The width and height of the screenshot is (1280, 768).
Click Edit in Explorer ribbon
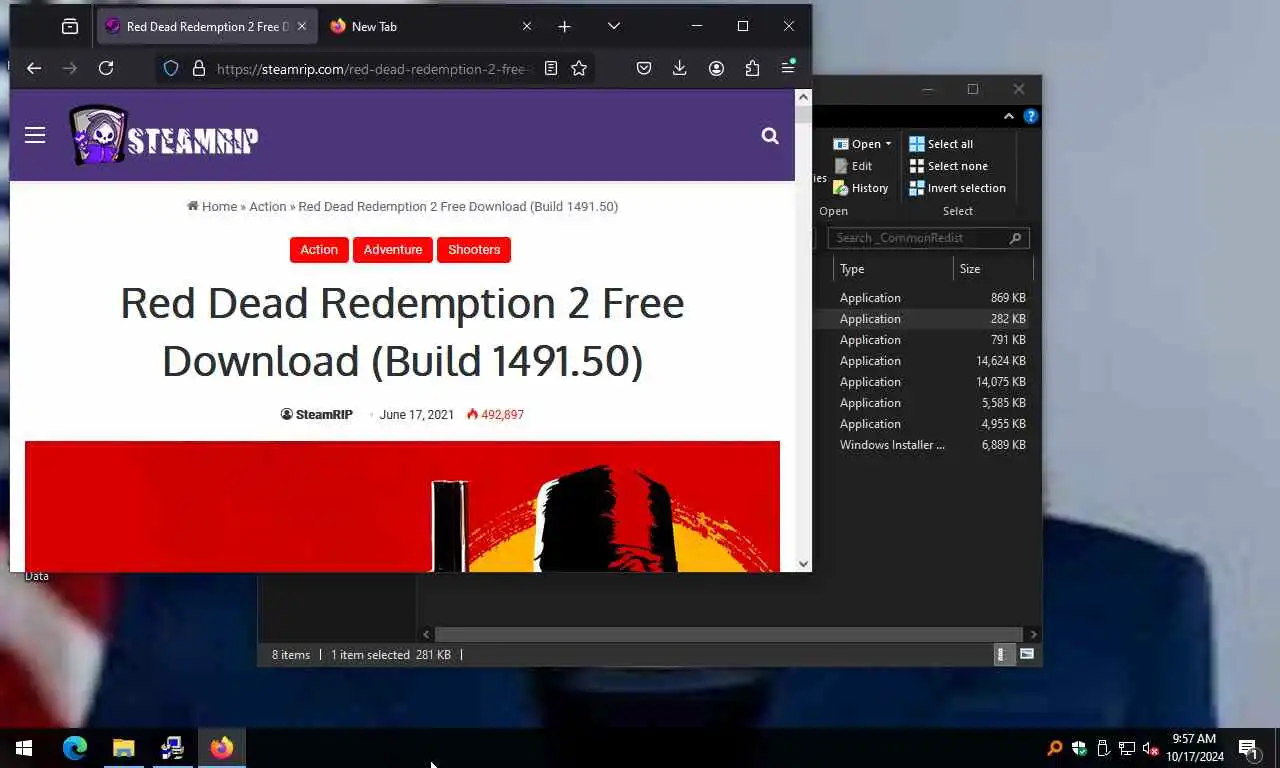[x=853, y=166]
